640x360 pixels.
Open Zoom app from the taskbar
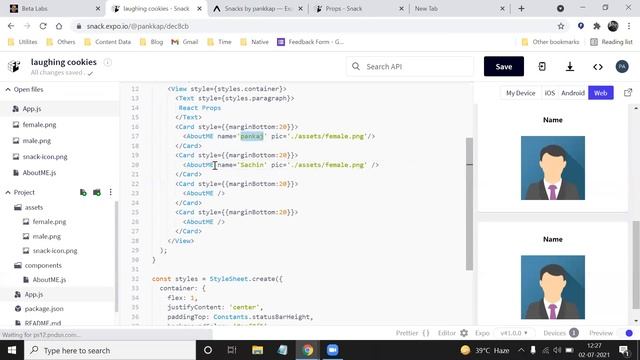pyautogui.click(x=332, y=350)
